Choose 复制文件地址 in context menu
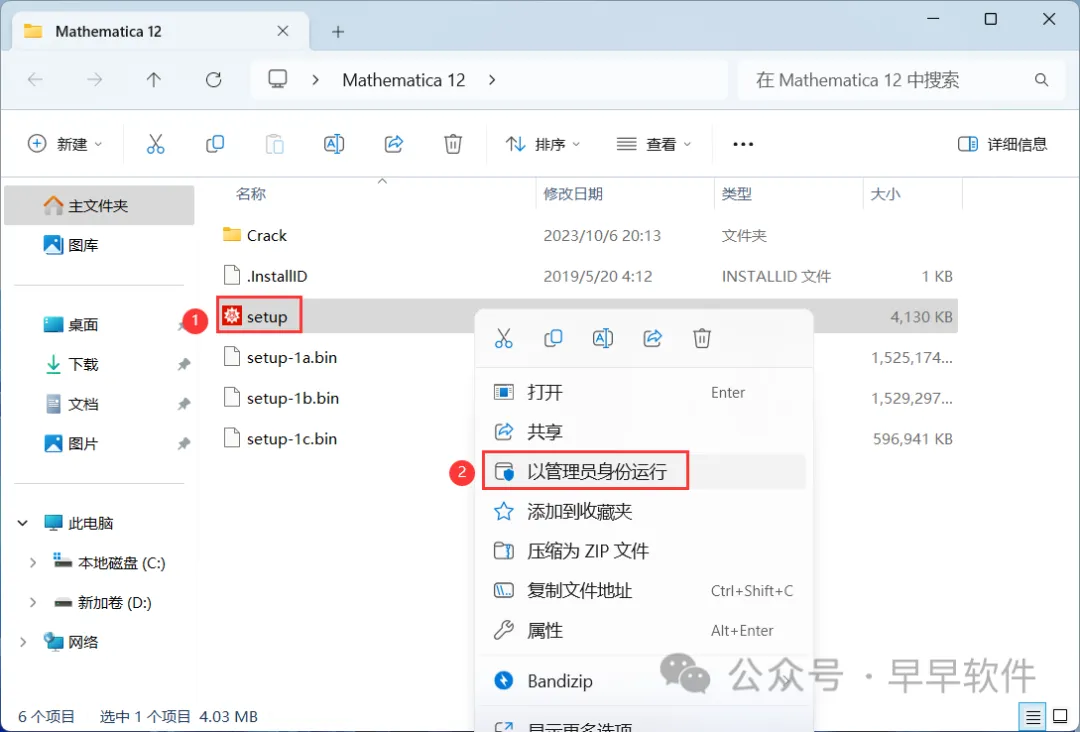Image resolution: width=1080 pixels, height=732 pixels. pyautogui.click(x=645, y=591)
